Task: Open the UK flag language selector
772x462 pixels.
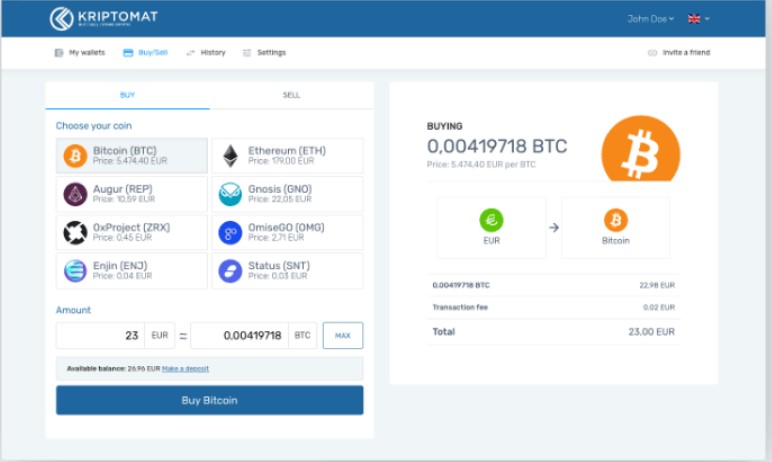Action: pyautogui.click(x=699, y=19)
